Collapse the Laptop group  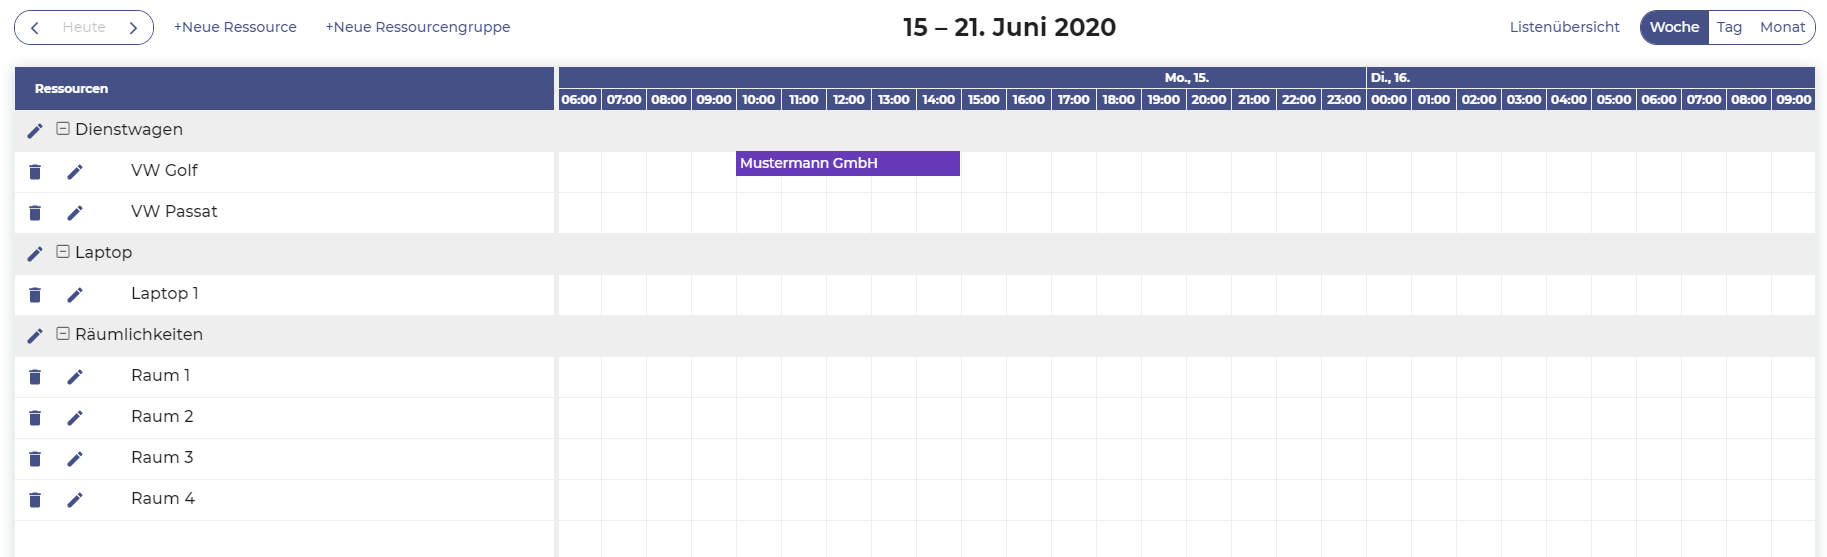click(x=63, y=252)
